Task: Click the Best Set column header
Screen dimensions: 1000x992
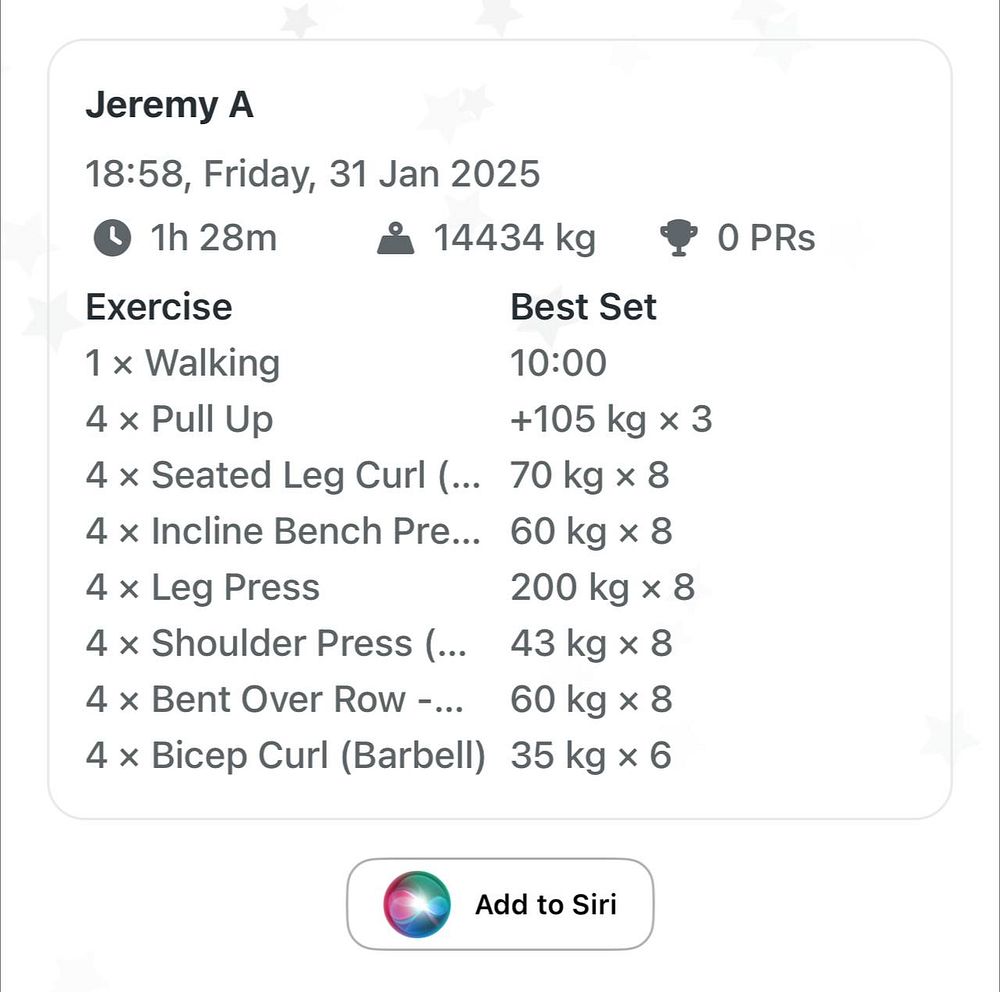Action: coord(583,307)
